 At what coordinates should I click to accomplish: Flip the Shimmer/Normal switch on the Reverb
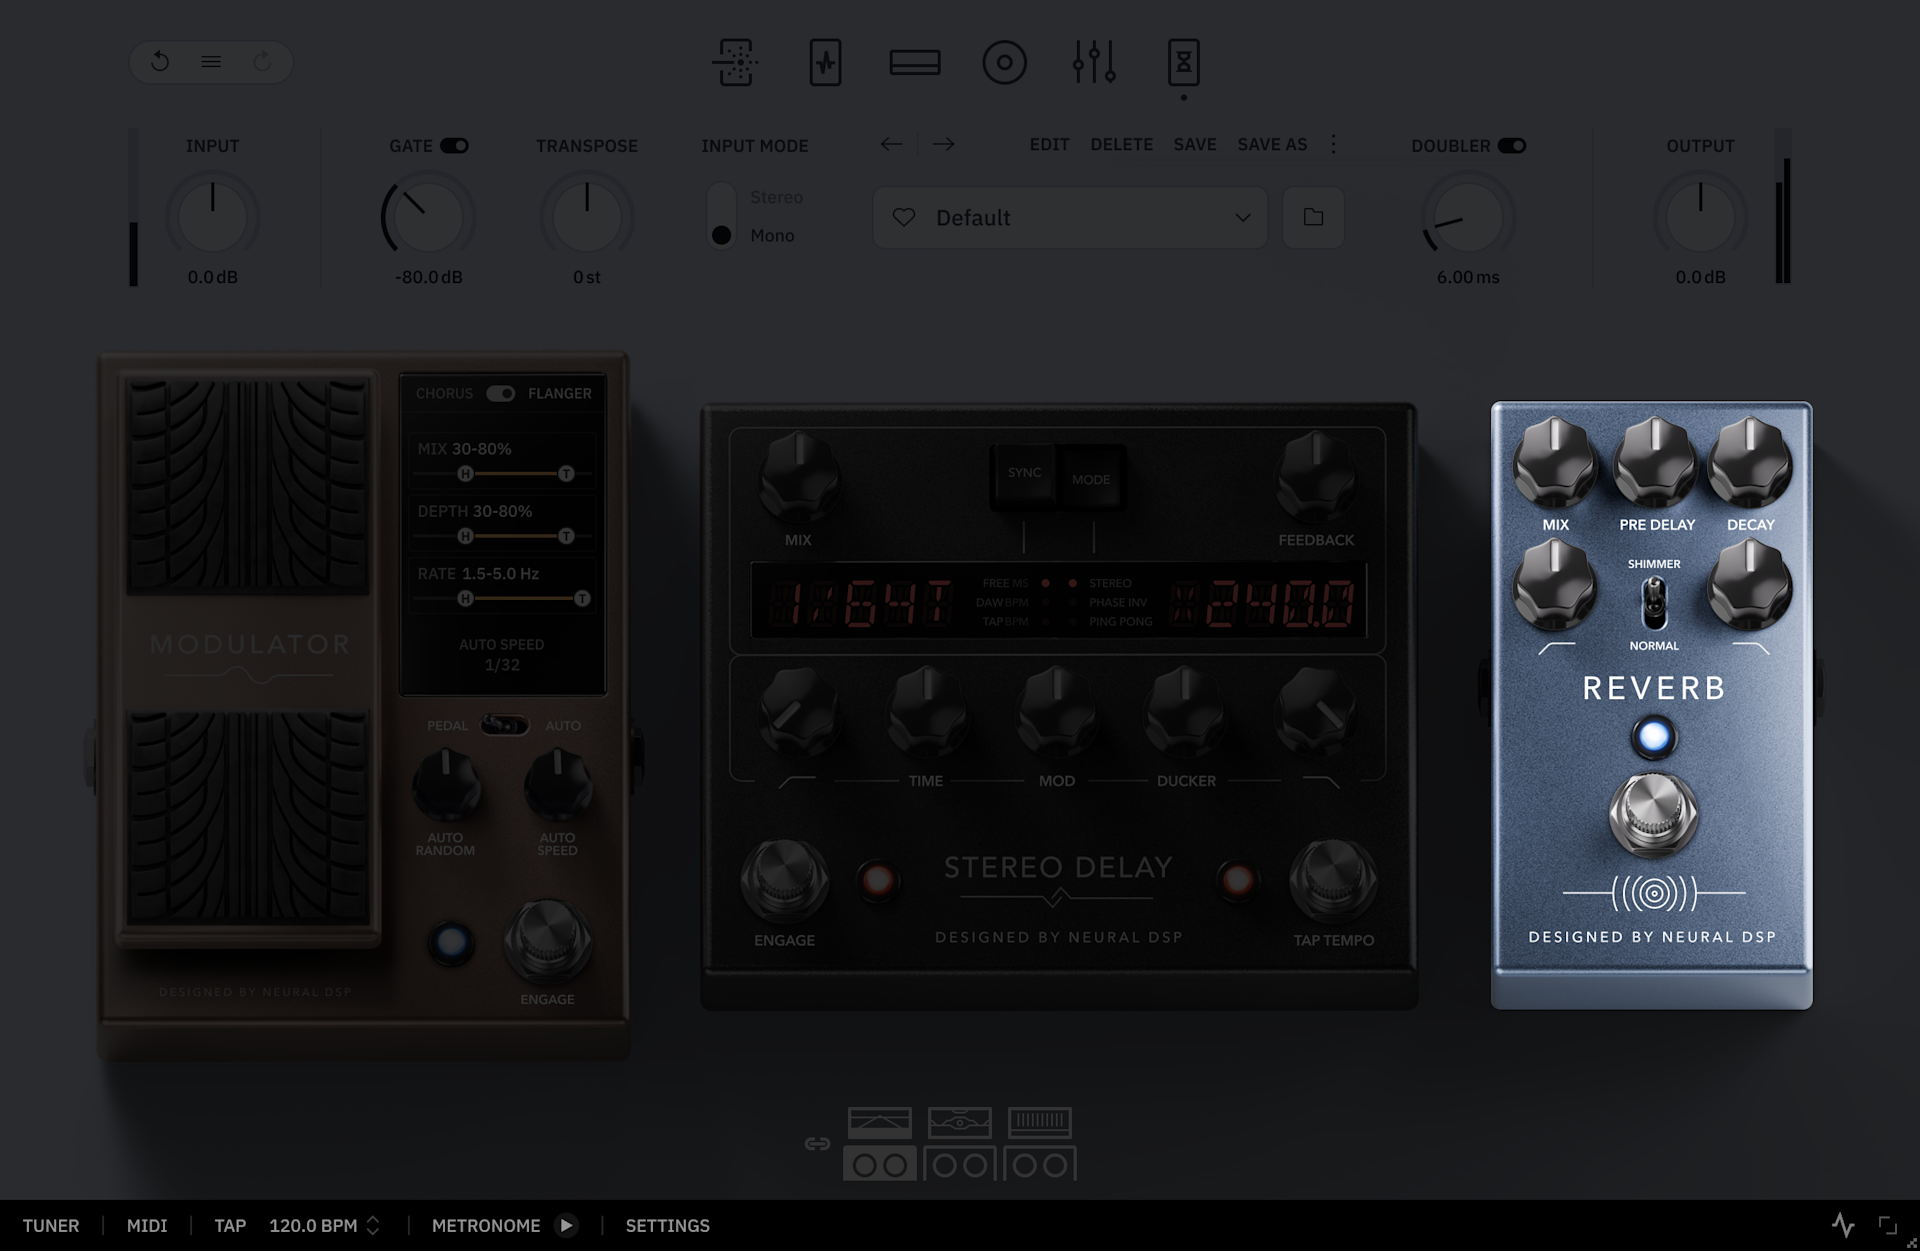[1654, 604]
